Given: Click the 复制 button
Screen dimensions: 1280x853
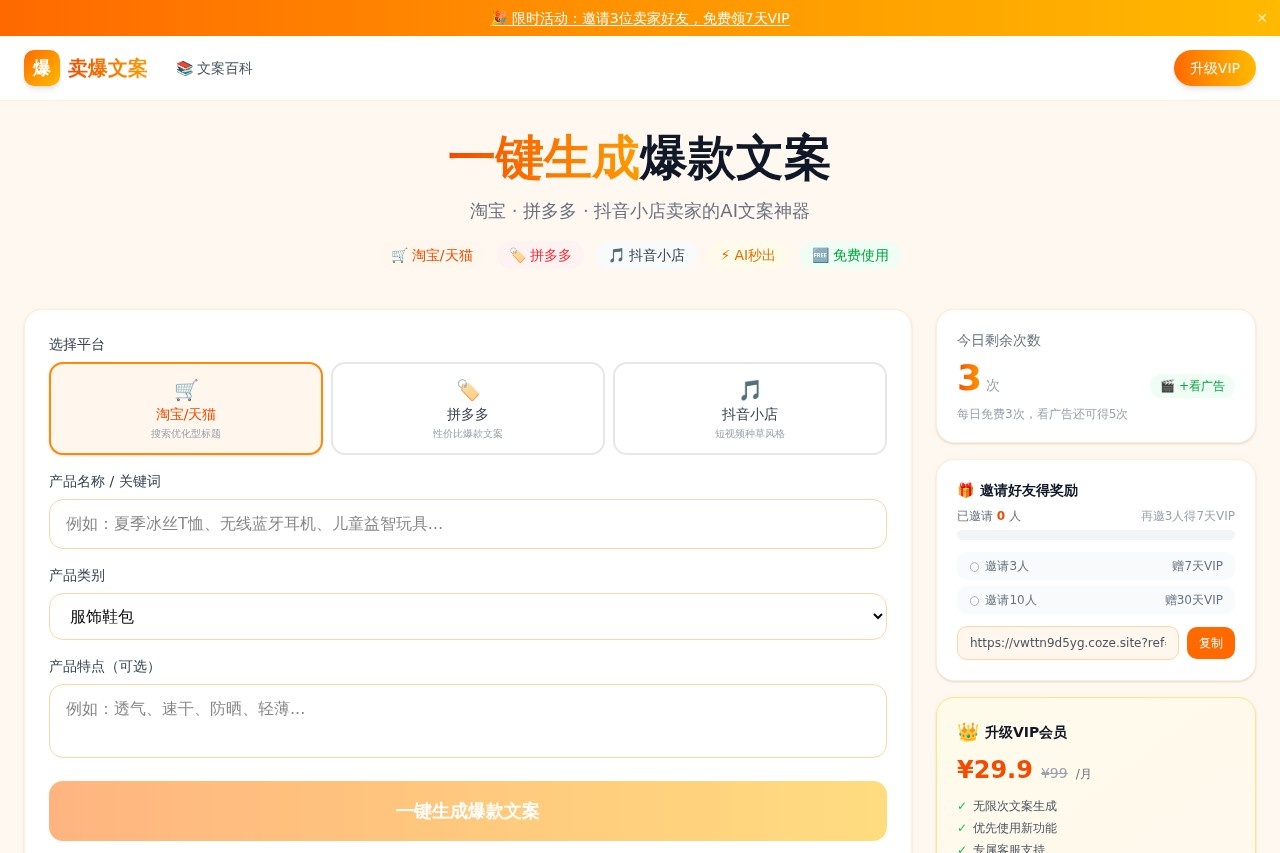Looking at the screenshot, I should pyautogui.click(x=1211, y=643).
